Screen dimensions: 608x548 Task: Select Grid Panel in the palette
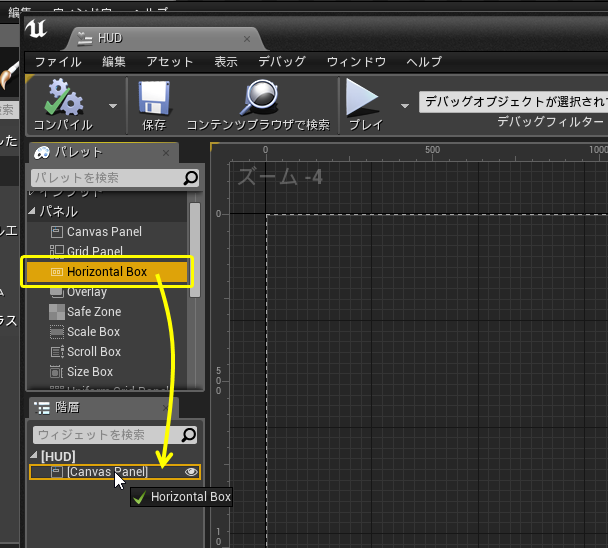[x=95, y=251]
